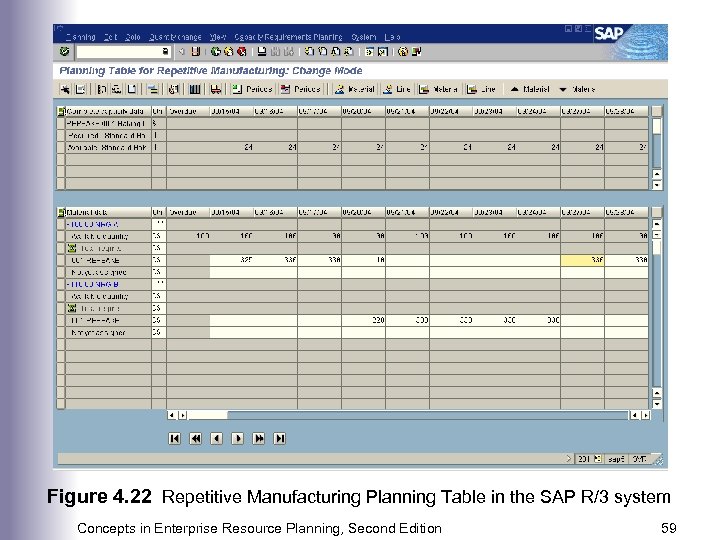Click the cell containing 220 in NRG-B row
This screenshot has height=540, width=720.
(363, 320)
